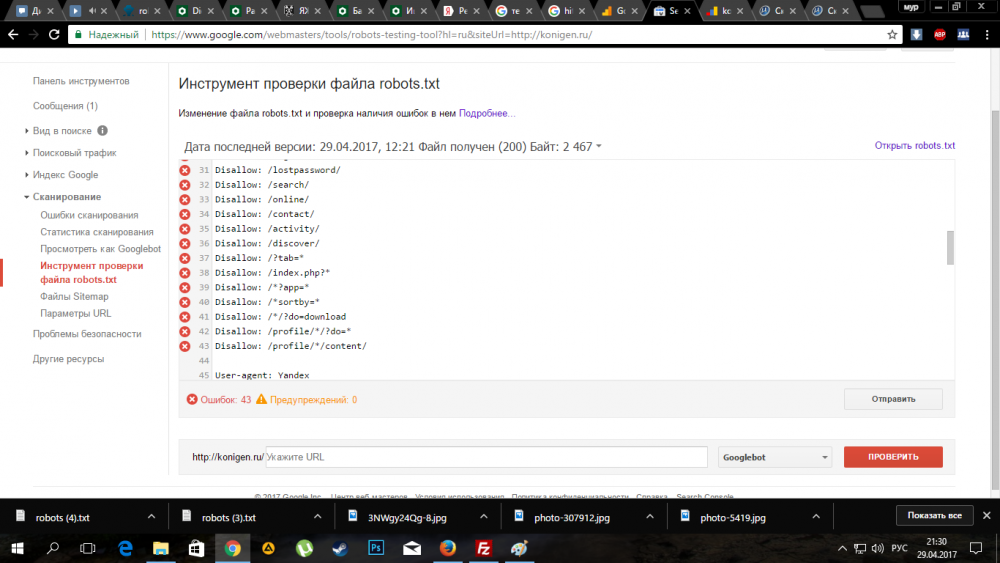
Task: Open Просмотреть как Googlebot page
Action: [x=101, y=249]
